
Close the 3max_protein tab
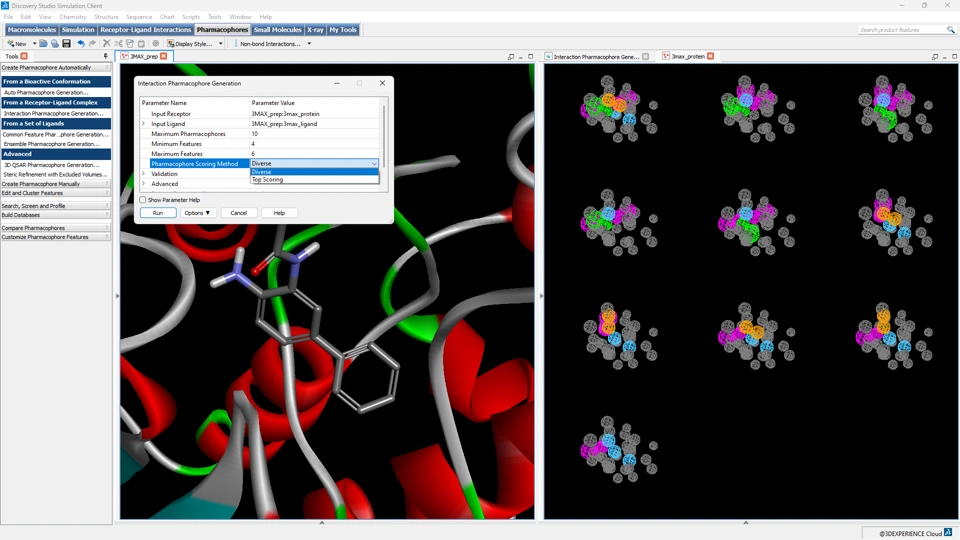[711, 56]
